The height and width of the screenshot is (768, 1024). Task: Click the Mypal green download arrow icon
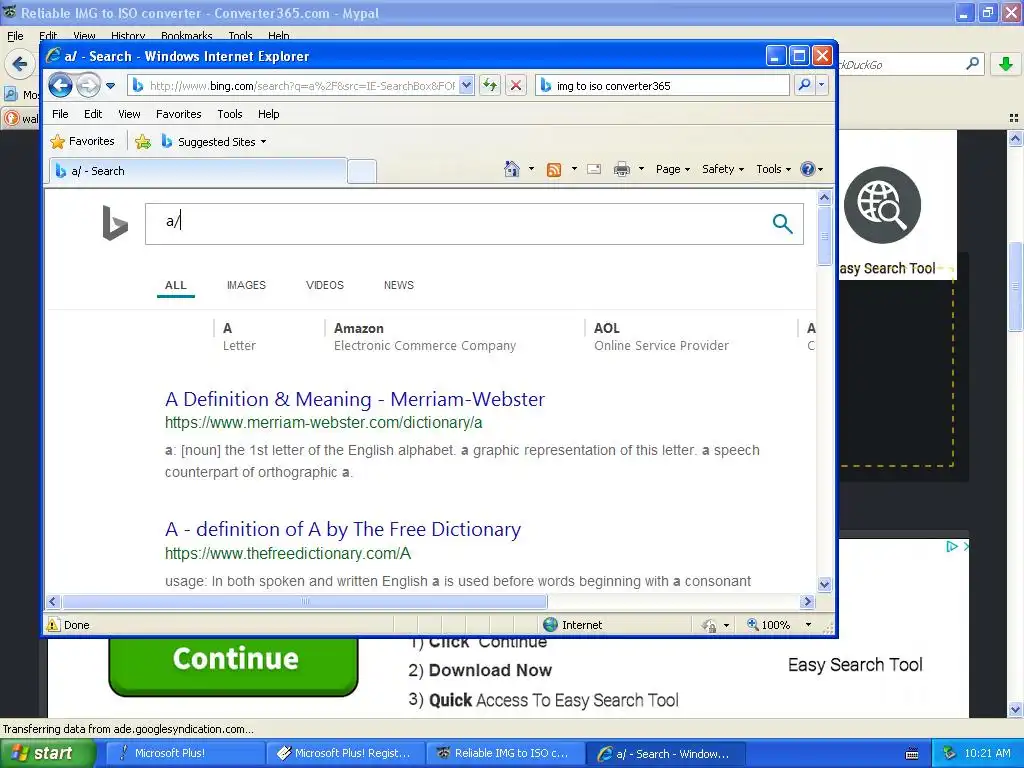pyautogui.click(x=1006, y=64)
